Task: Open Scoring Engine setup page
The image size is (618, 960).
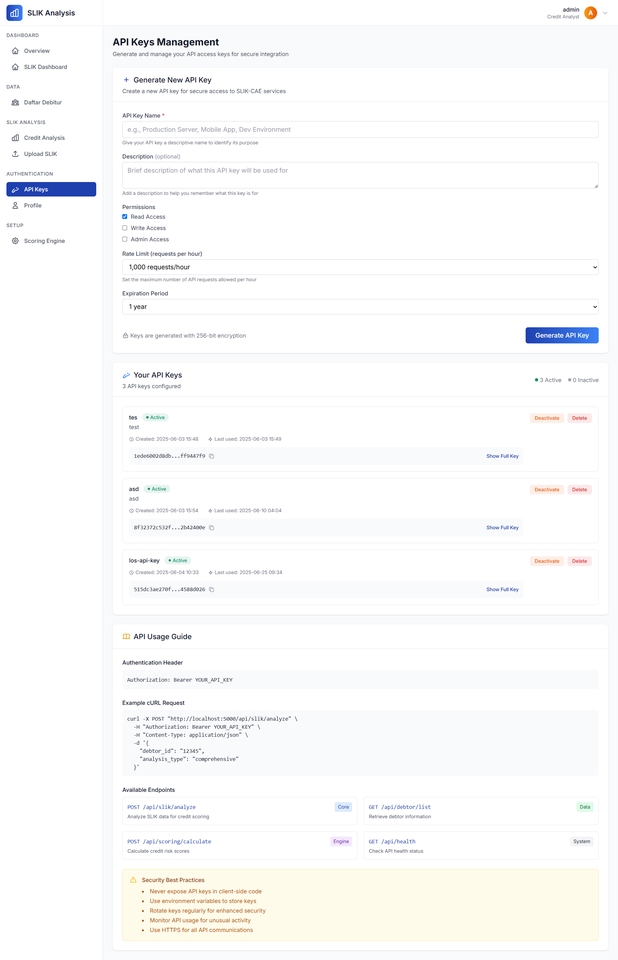Action: (51, 241)
